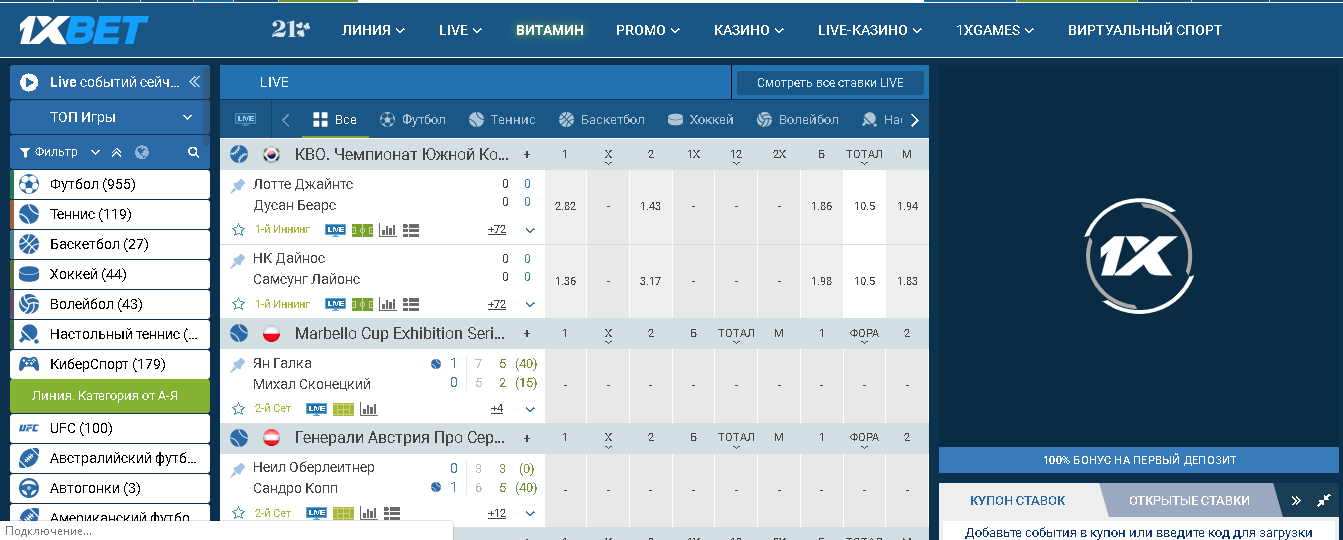Click the 1XBET logo
This screenshot has width=1343, height=540.
coord(84,31)
